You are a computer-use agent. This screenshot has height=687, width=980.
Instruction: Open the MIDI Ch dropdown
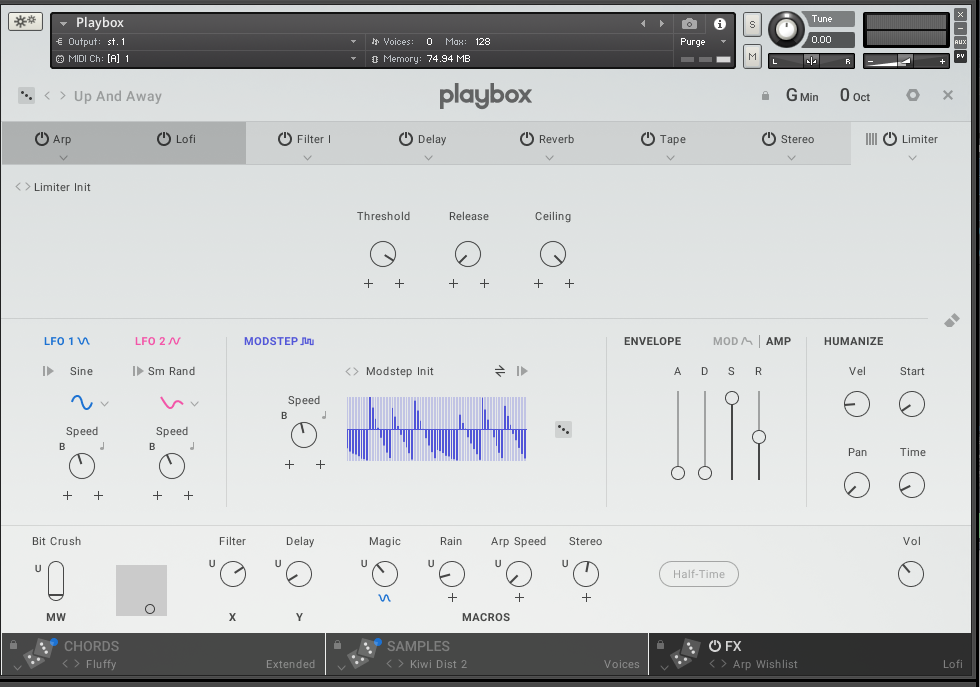[x=353, y=59]
